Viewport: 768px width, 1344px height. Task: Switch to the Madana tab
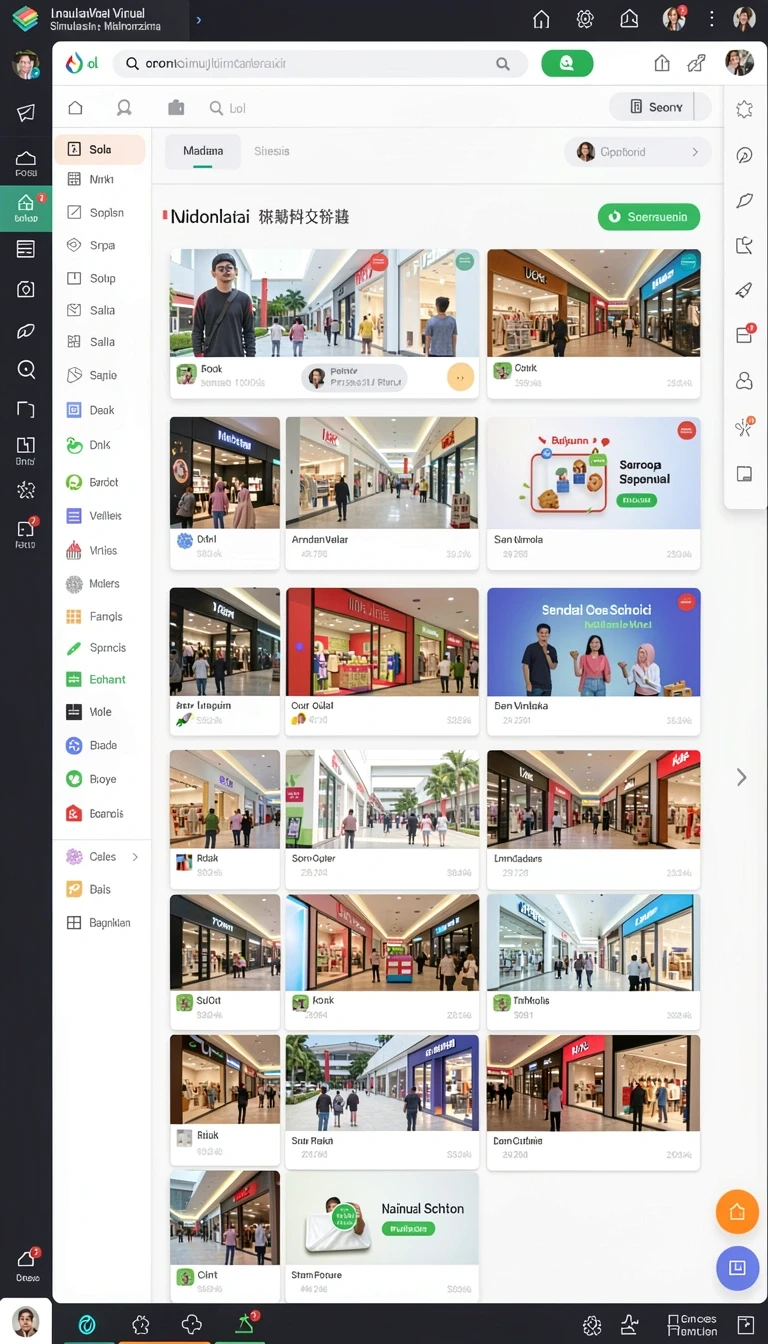pos(203,151)
